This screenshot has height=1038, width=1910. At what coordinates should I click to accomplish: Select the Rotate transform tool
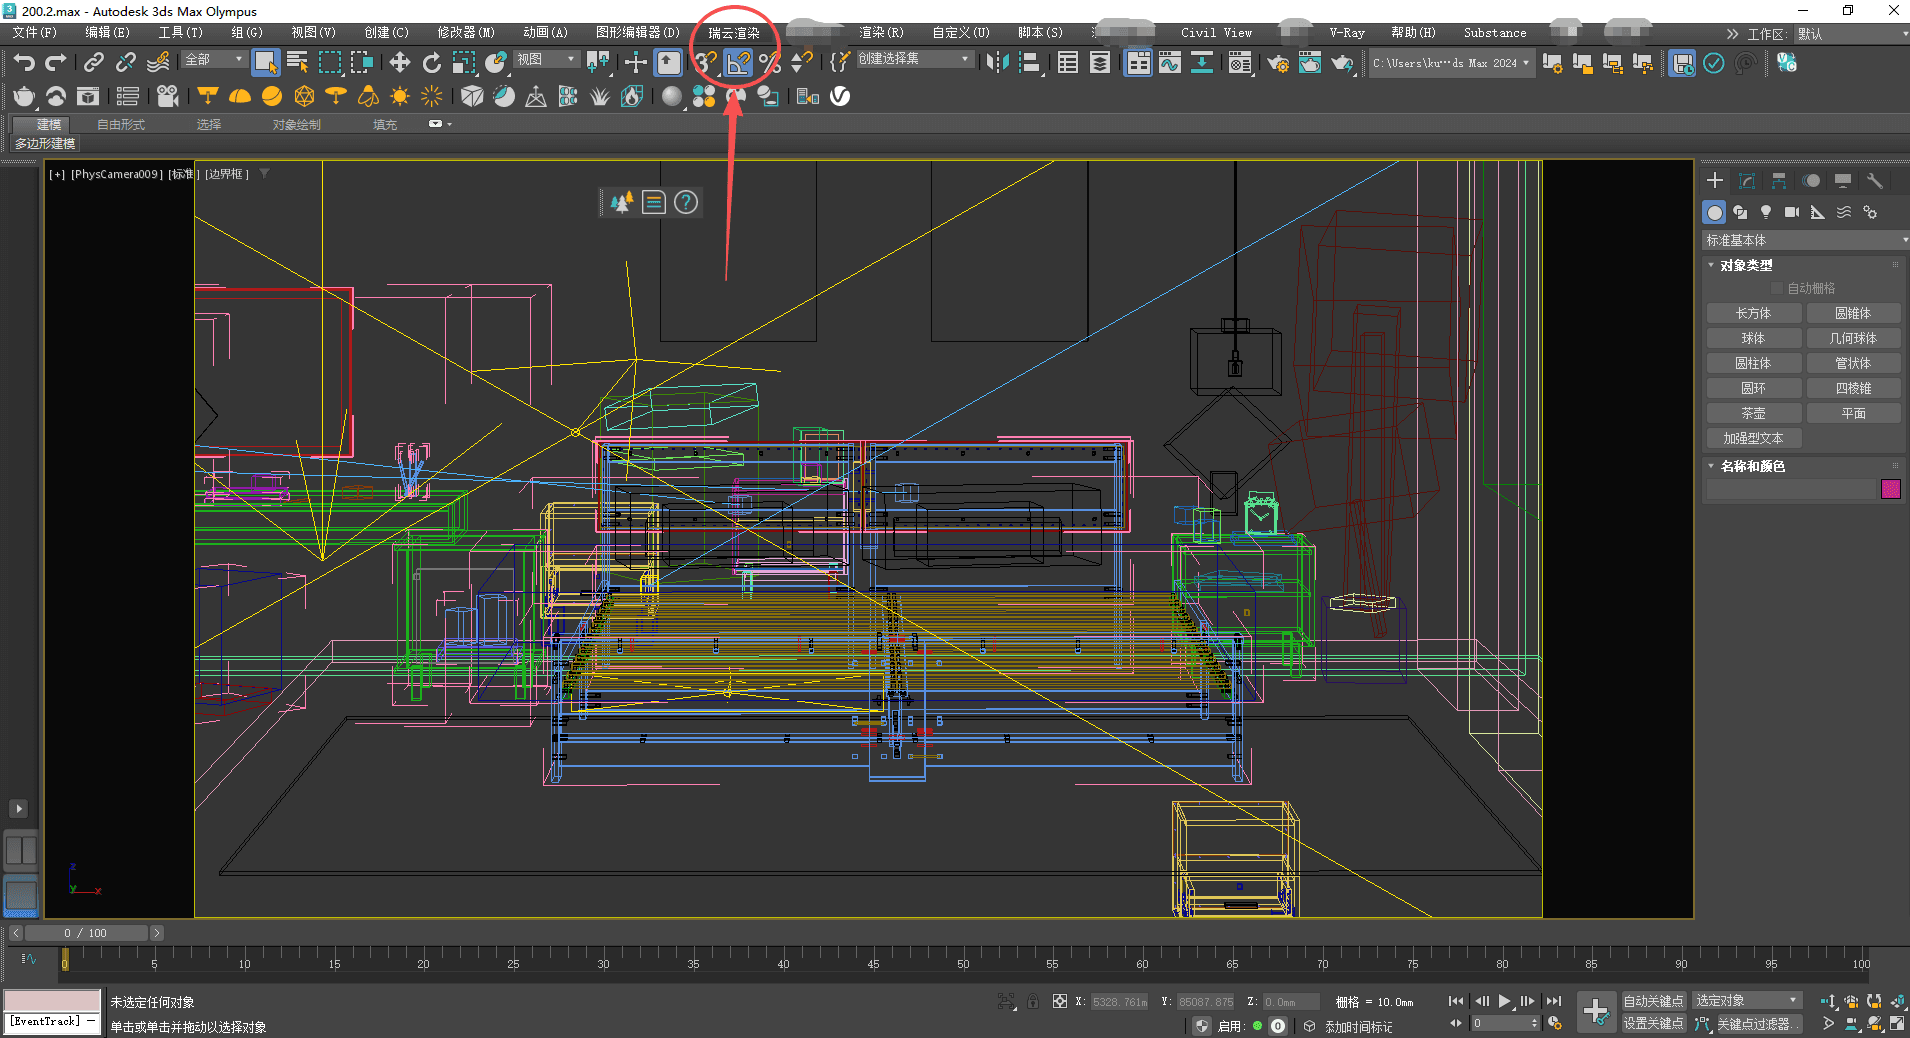coord(432,63)
